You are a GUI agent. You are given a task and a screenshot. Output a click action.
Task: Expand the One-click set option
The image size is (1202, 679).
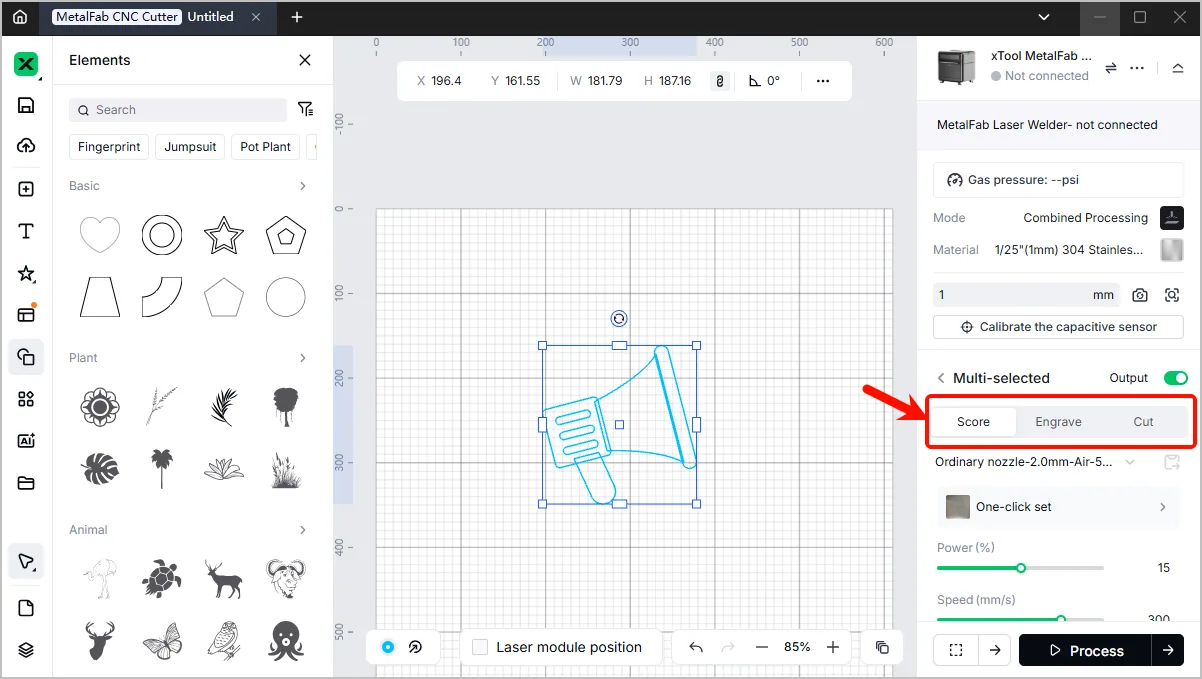coord(1058,507)
